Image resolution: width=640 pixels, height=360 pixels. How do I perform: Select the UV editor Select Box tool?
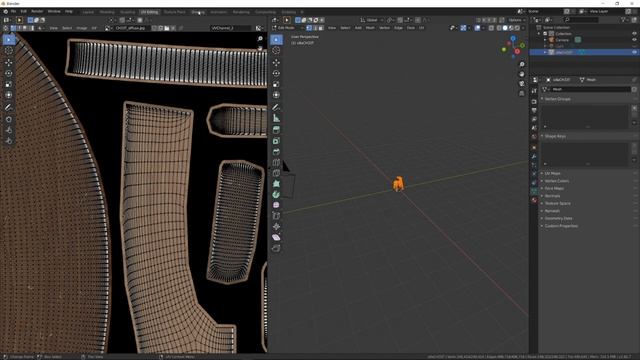click(x=9, y=40)
